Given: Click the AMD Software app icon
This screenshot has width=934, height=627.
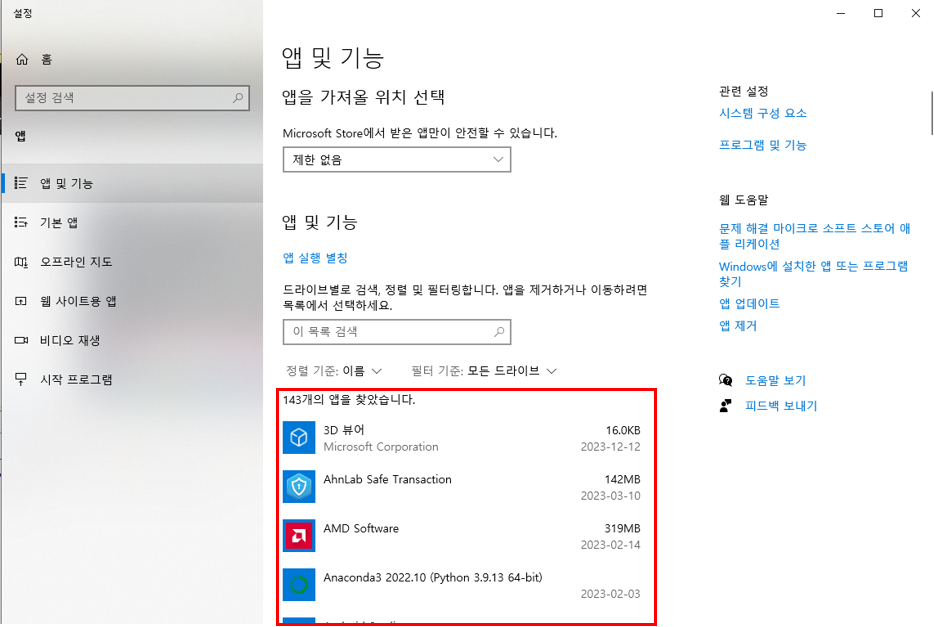Looking at the screenshot, I should (299, 536).
